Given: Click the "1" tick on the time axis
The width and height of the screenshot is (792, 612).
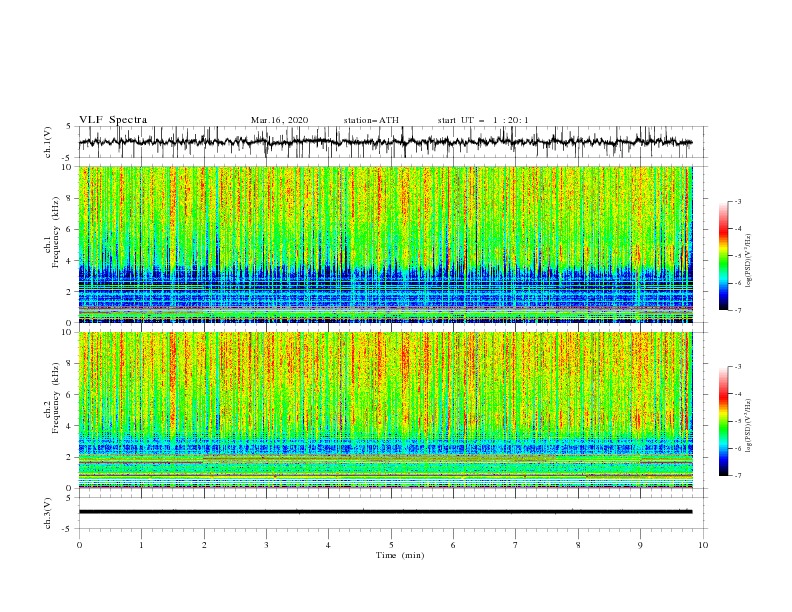Looking at the screenshot, I should pos(141,545).
